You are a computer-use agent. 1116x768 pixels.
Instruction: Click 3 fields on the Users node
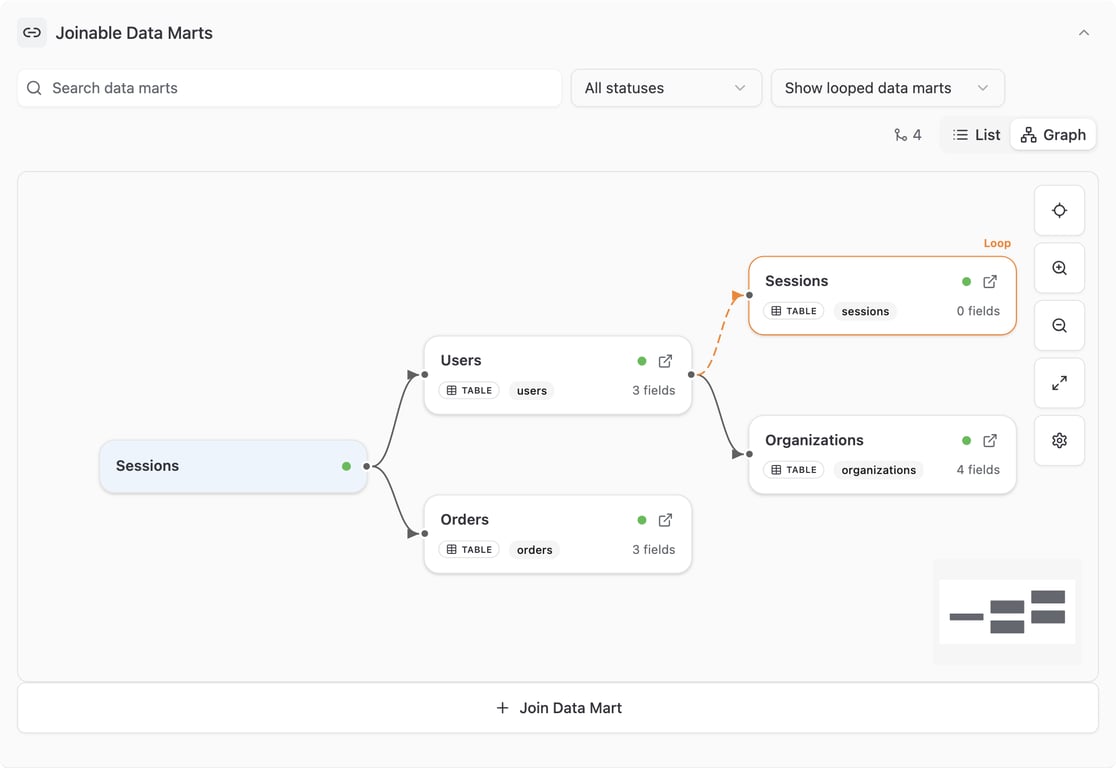pyautogui.click(x=653, y=391)
